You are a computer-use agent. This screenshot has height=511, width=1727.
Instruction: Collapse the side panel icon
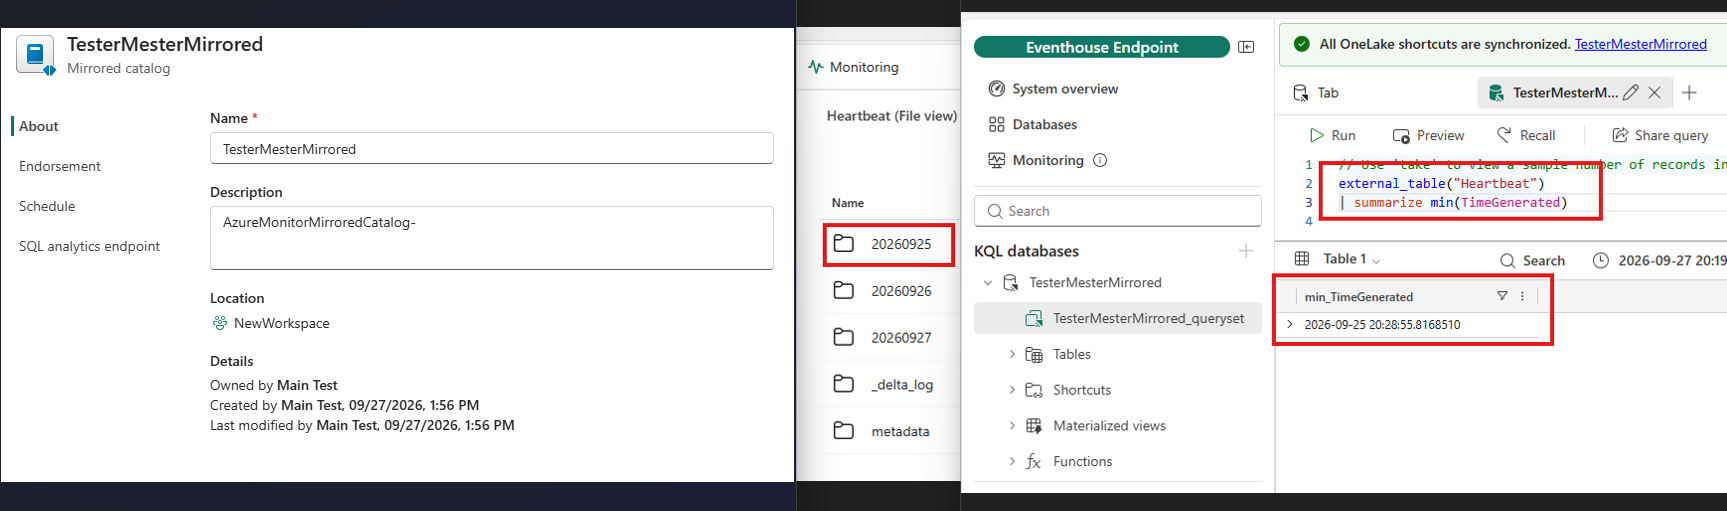pos(1246,47)
